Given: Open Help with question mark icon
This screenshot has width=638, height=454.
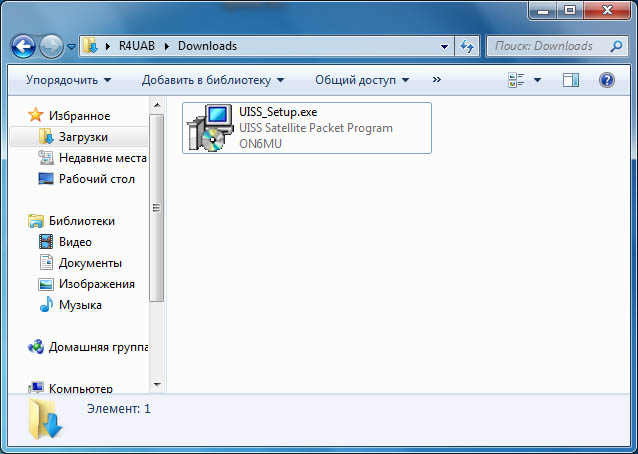Looking at the screenshot, I should (606, 80).
